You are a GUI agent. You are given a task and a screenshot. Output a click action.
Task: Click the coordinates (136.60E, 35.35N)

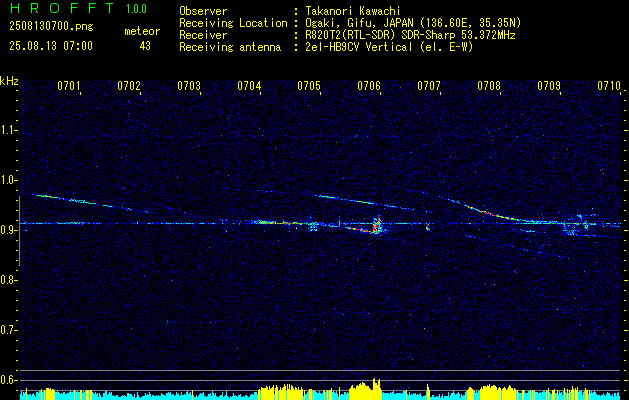(x=469, y=23)
